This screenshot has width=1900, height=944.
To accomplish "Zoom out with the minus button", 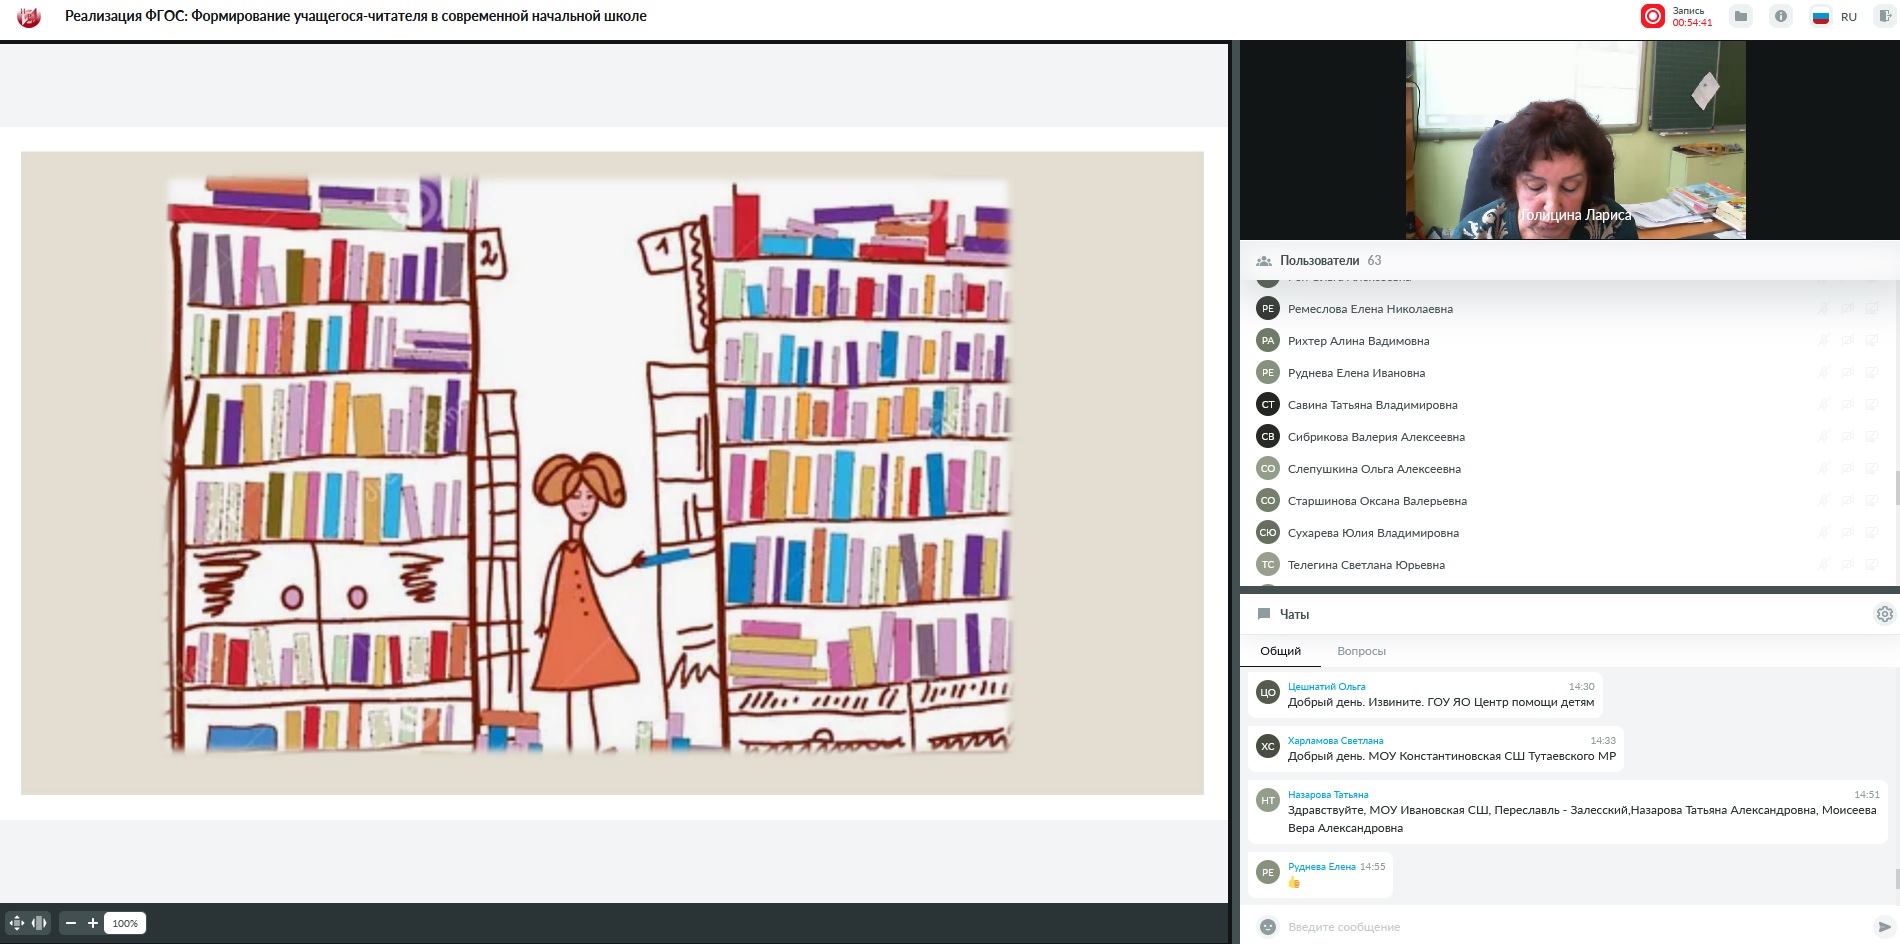I will [x=71, y=923].
